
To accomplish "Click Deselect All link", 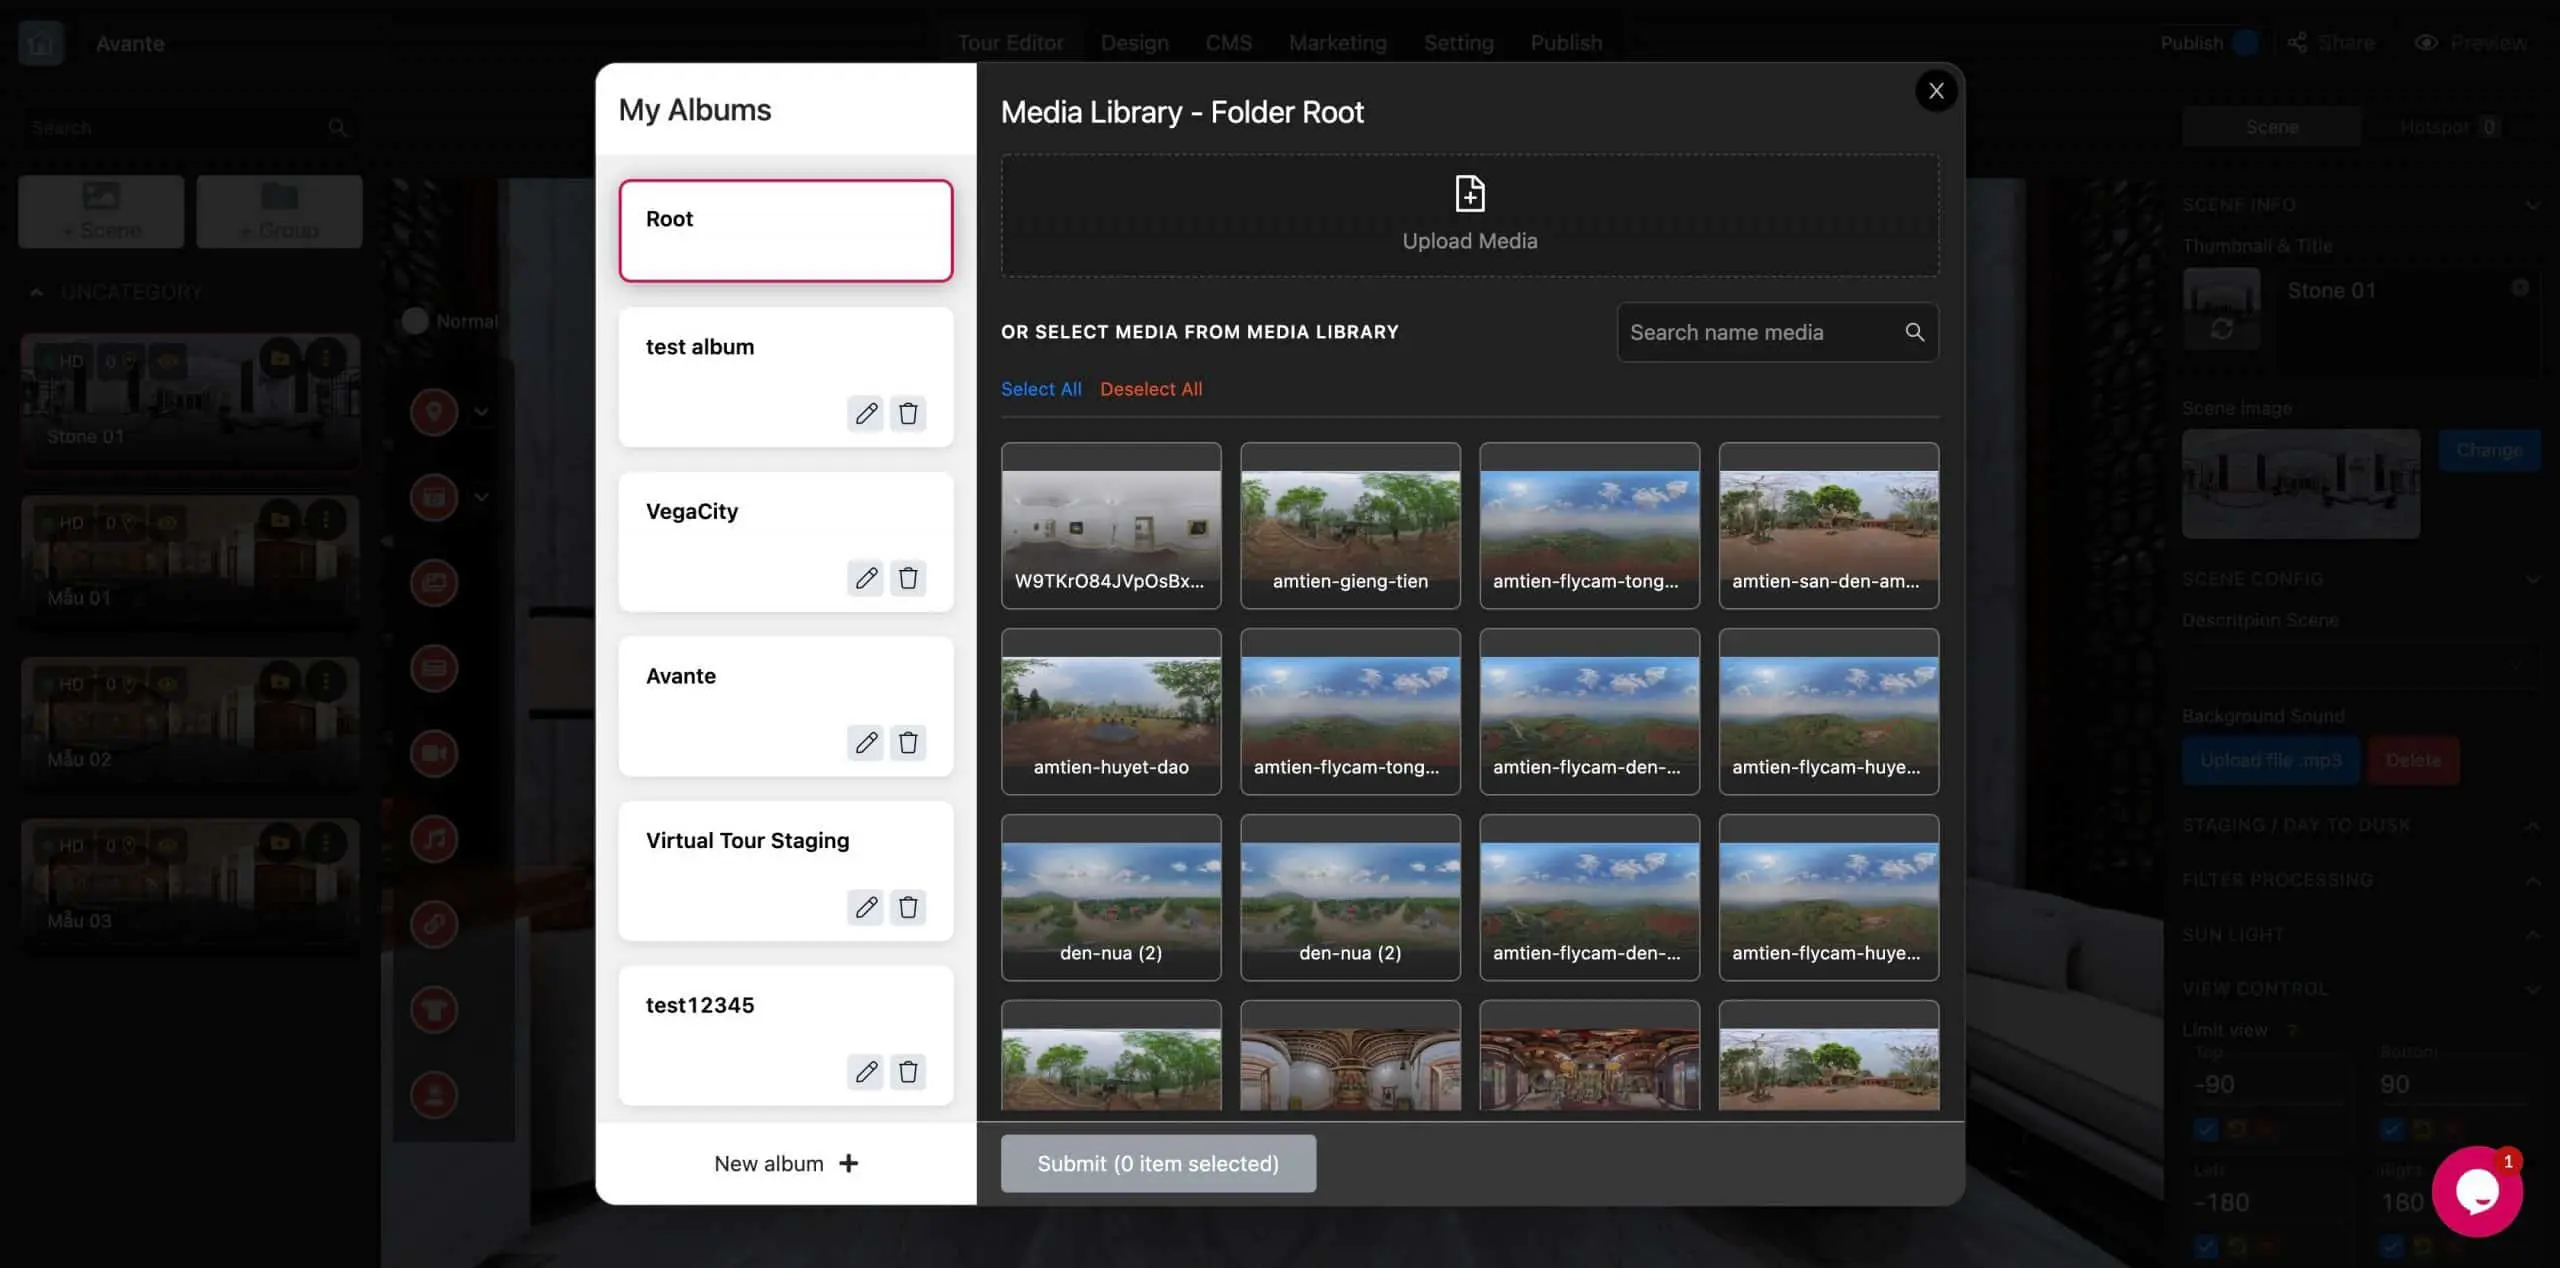I will click(1151, 389).
